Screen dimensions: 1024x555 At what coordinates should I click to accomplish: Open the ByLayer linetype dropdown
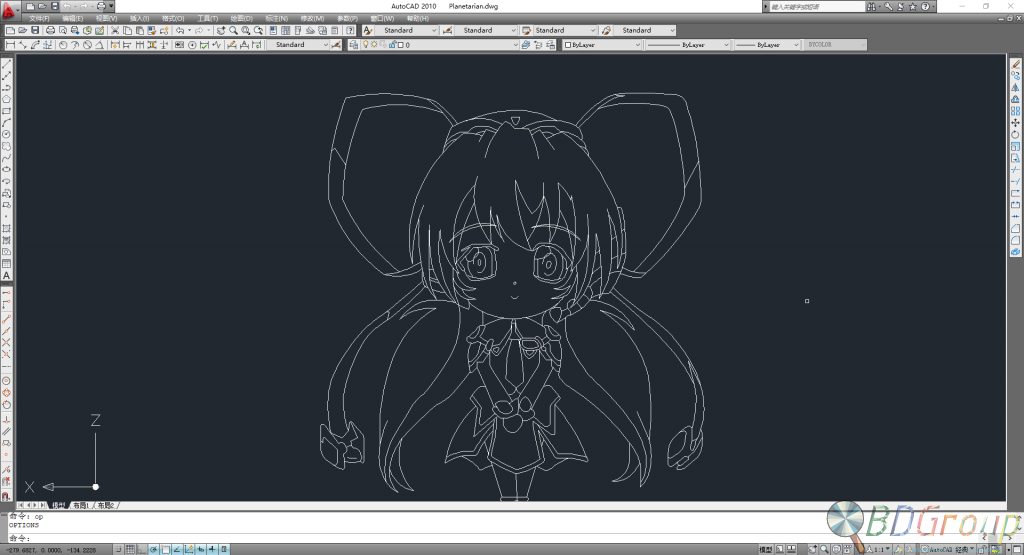(688, 44)
